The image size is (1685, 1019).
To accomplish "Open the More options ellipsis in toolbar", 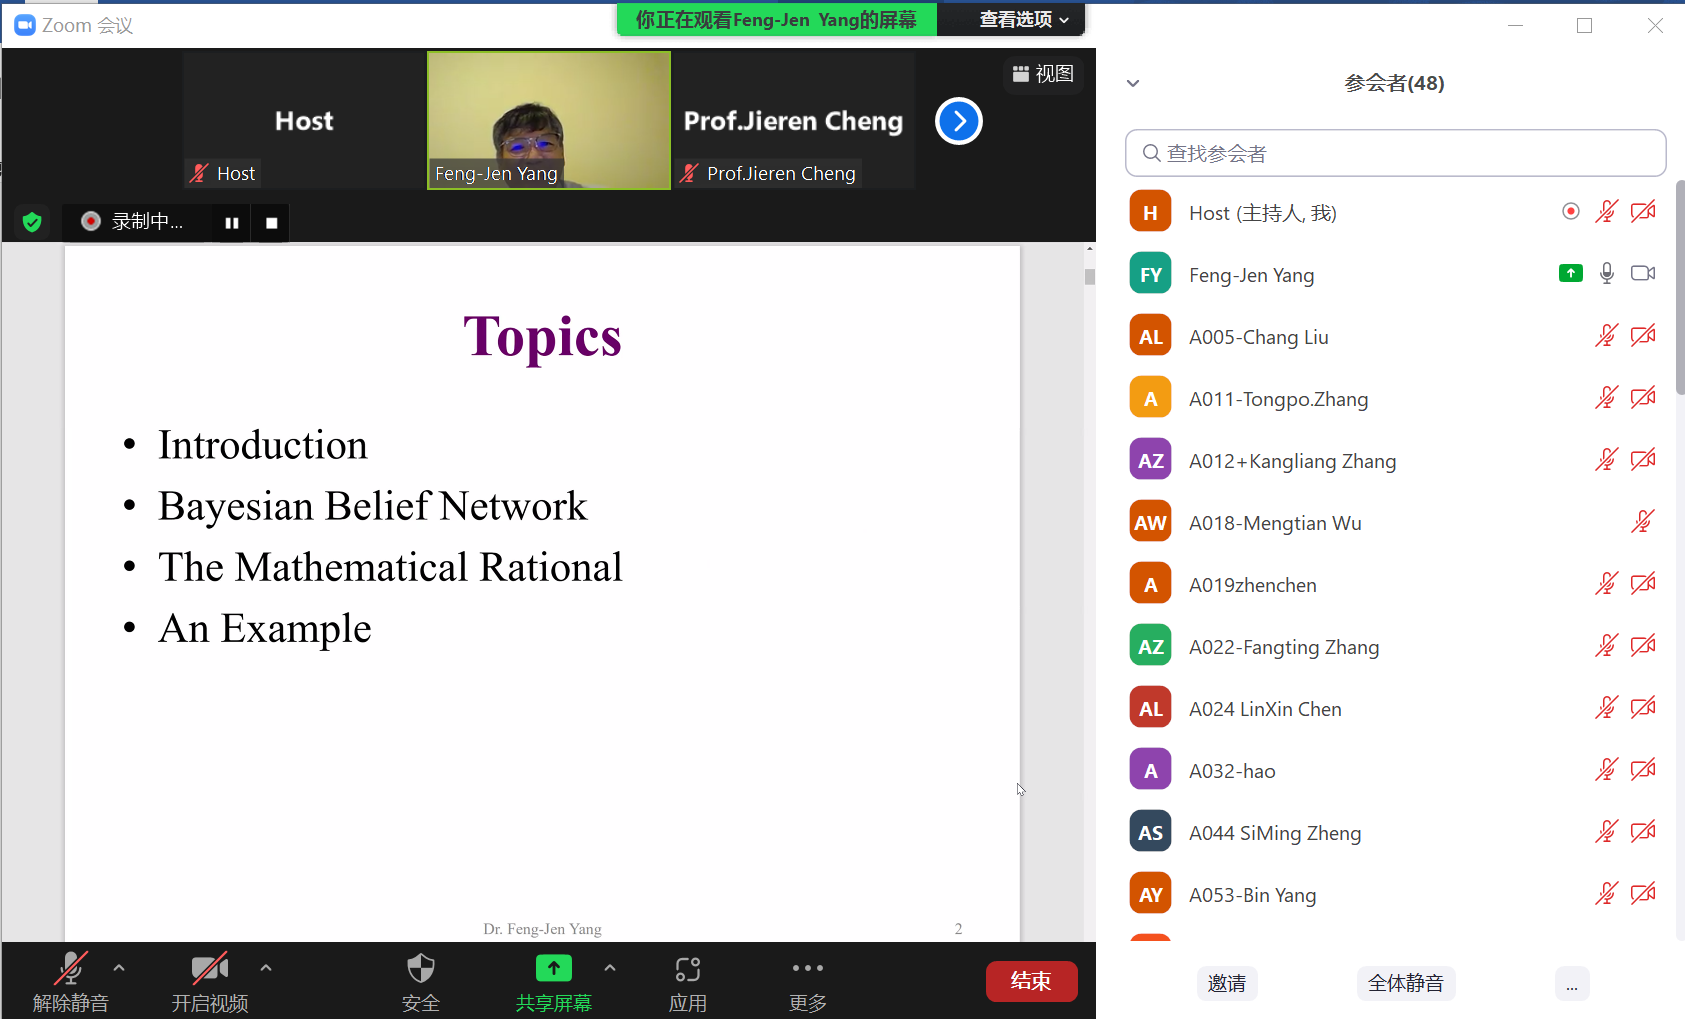I will [x=807, y=968].
